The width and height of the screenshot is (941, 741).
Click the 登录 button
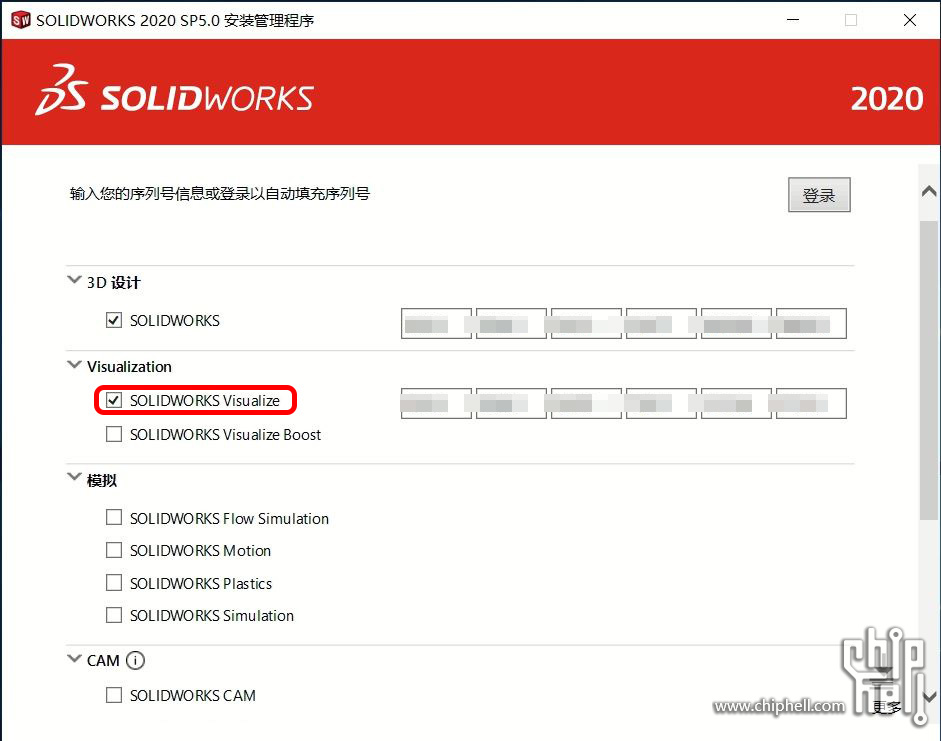click(819, 195)
